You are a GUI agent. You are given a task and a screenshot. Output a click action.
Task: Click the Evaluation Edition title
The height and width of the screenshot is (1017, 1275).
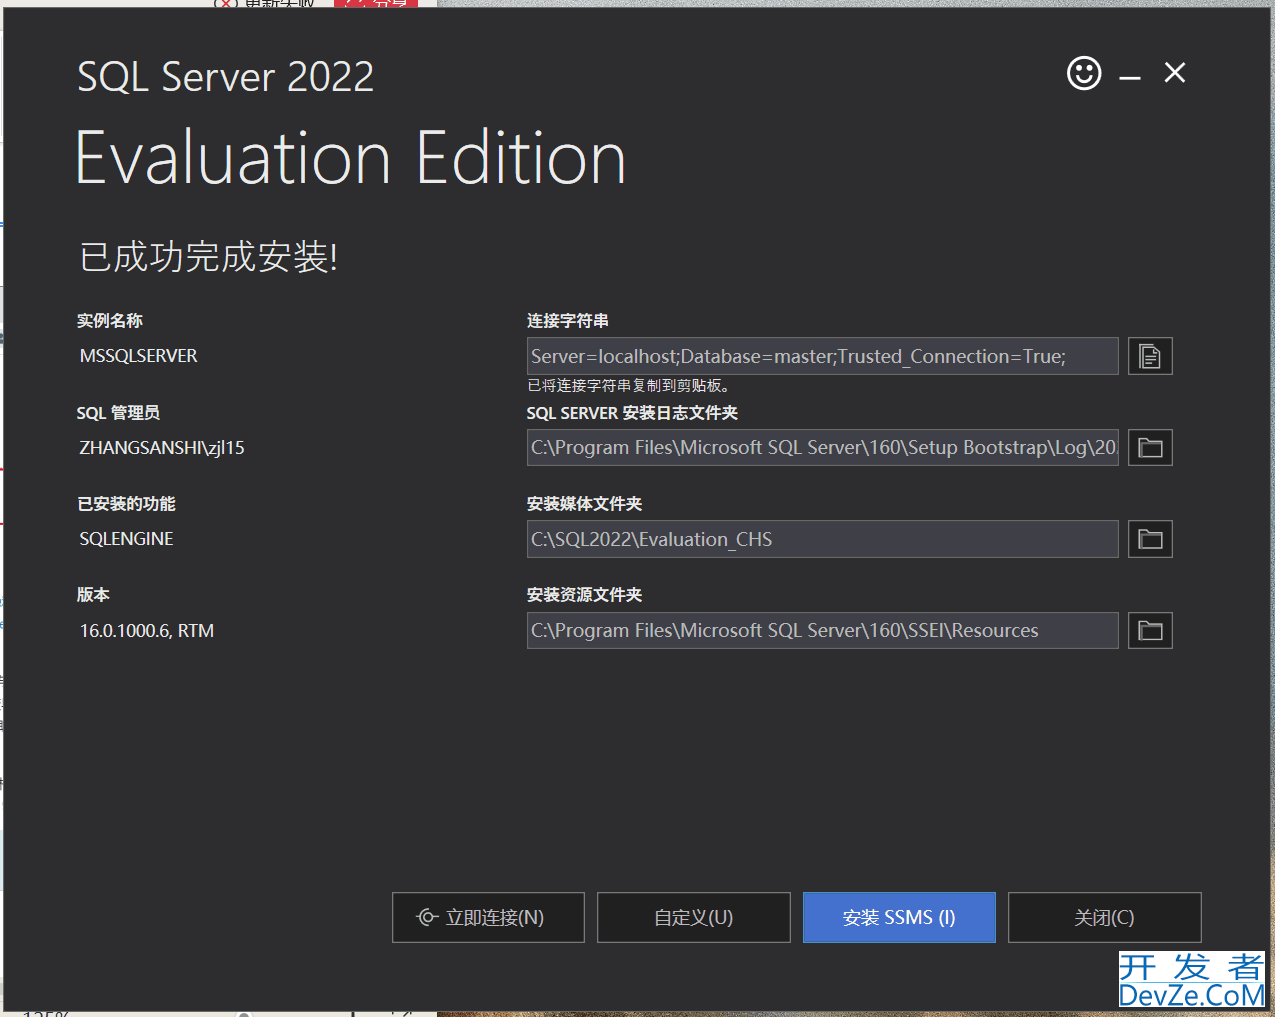351,158
